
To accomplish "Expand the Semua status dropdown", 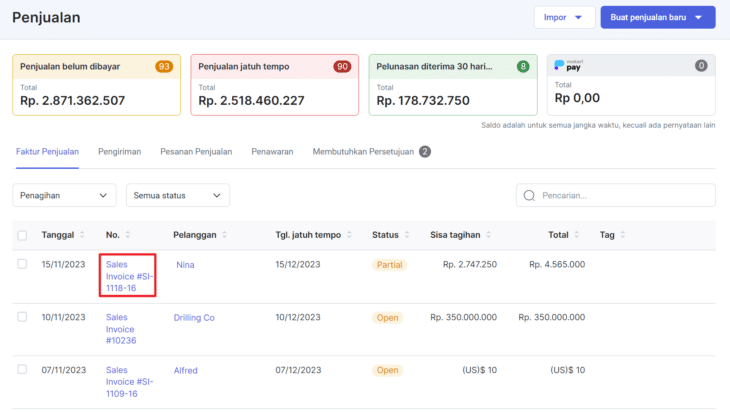I will (177, 196).
